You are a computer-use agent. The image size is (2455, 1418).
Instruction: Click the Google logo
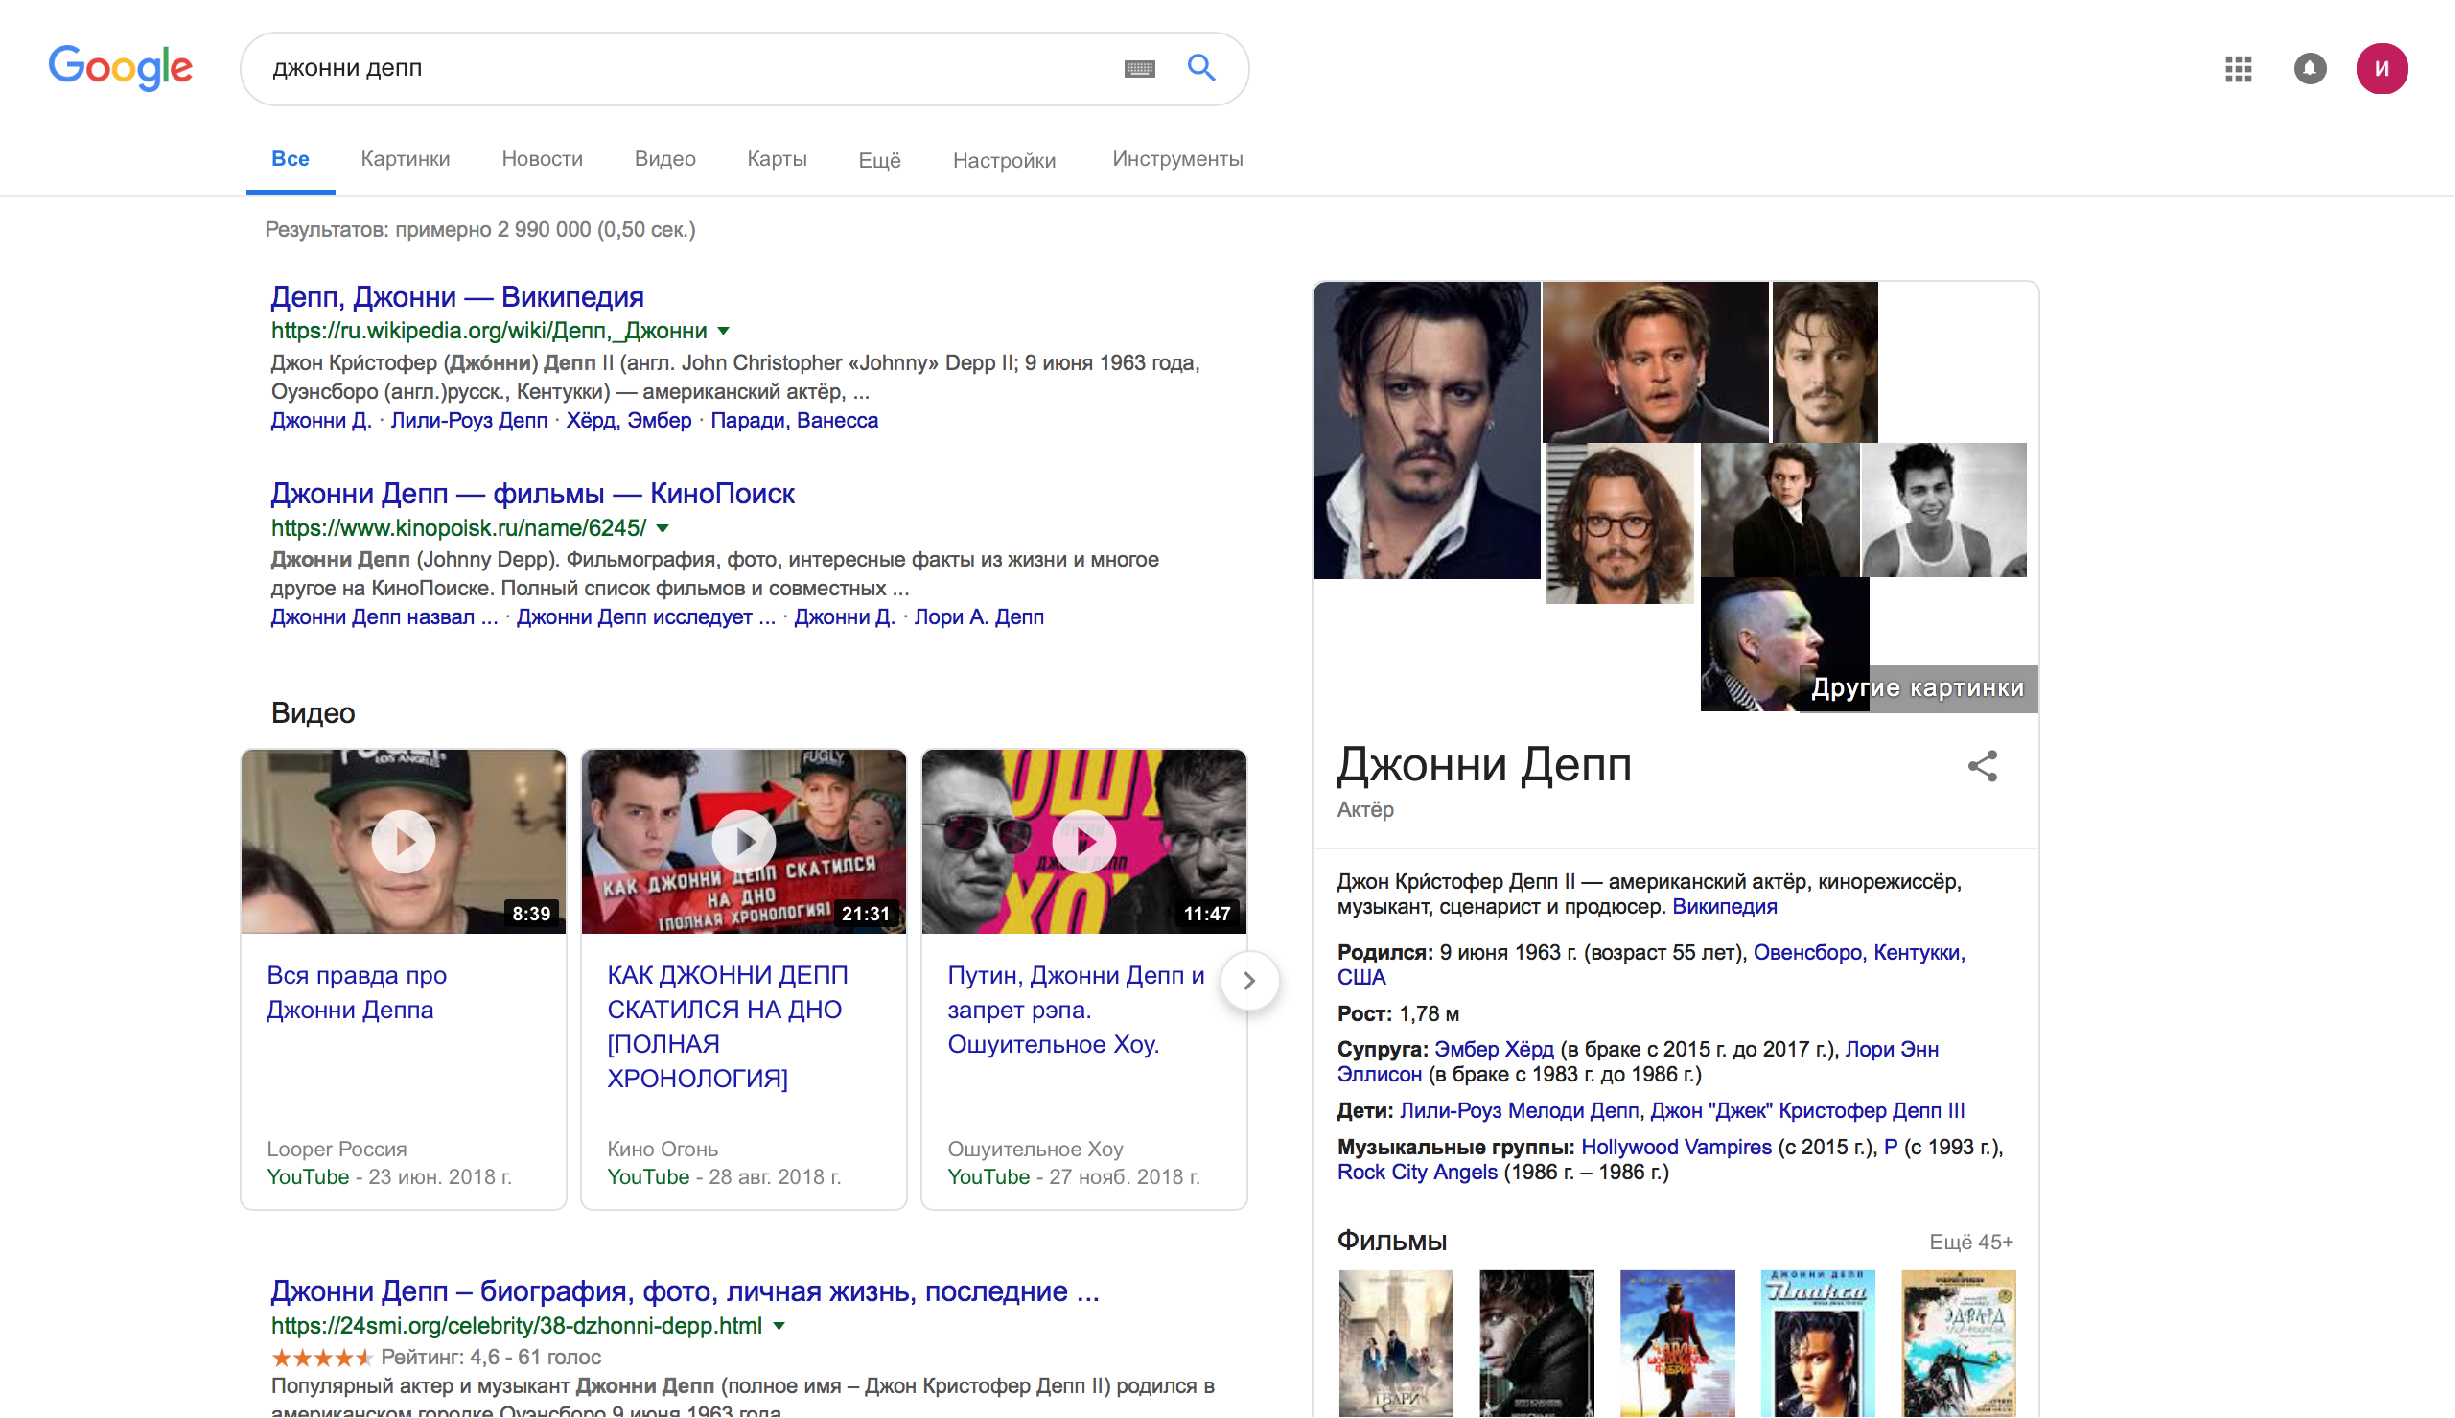[x=120, y=67]
